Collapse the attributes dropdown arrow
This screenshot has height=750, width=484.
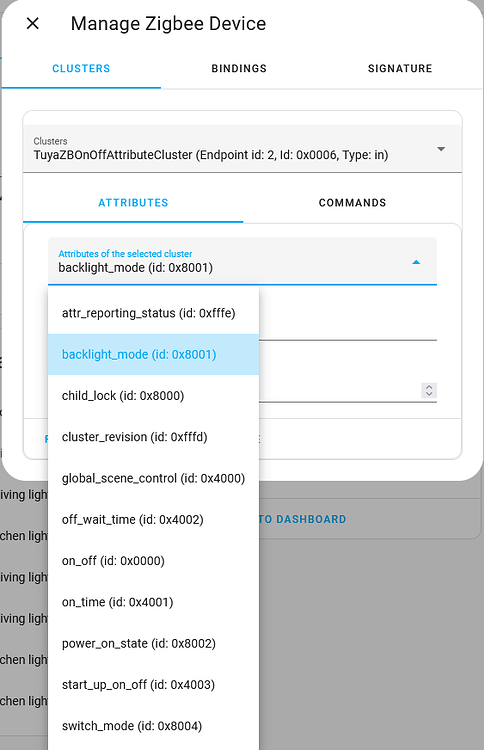416,262
